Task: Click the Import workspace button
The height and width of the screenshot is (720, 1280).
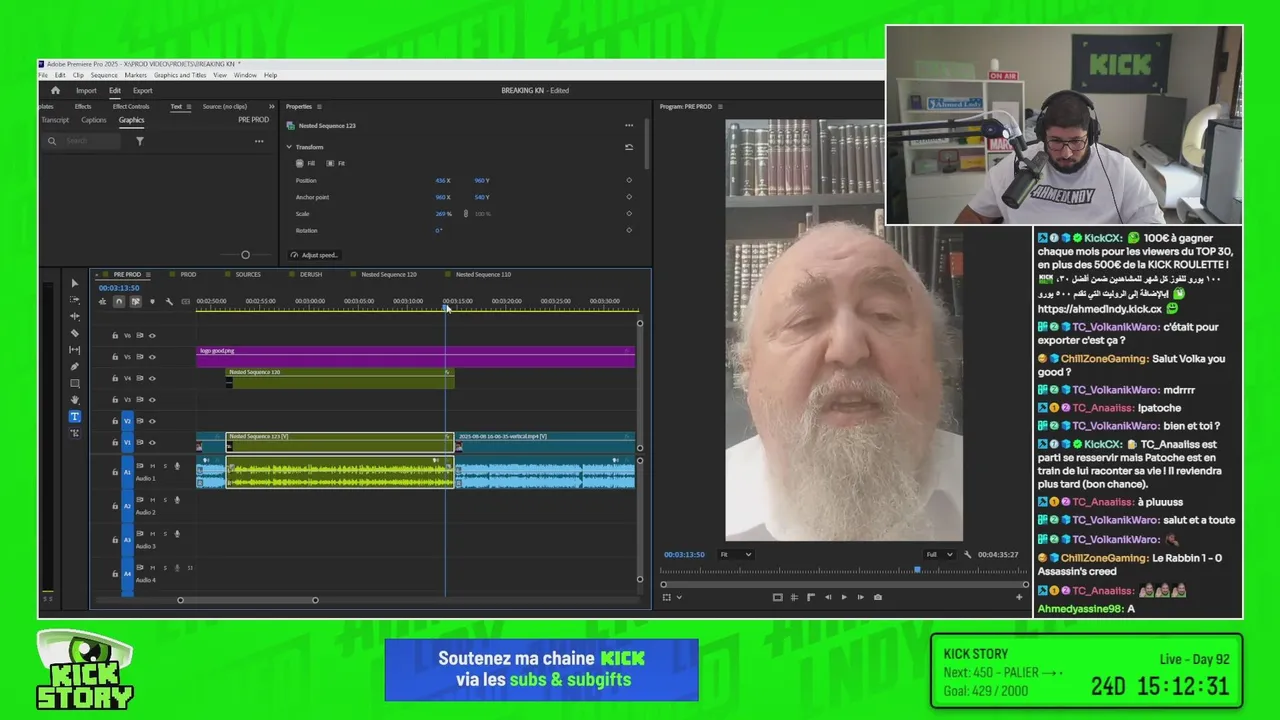Action: 86,90
